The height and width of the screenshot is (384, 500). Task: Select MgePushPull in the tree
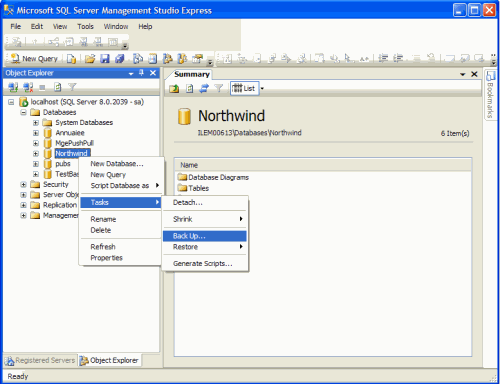[x=74, y=143]
